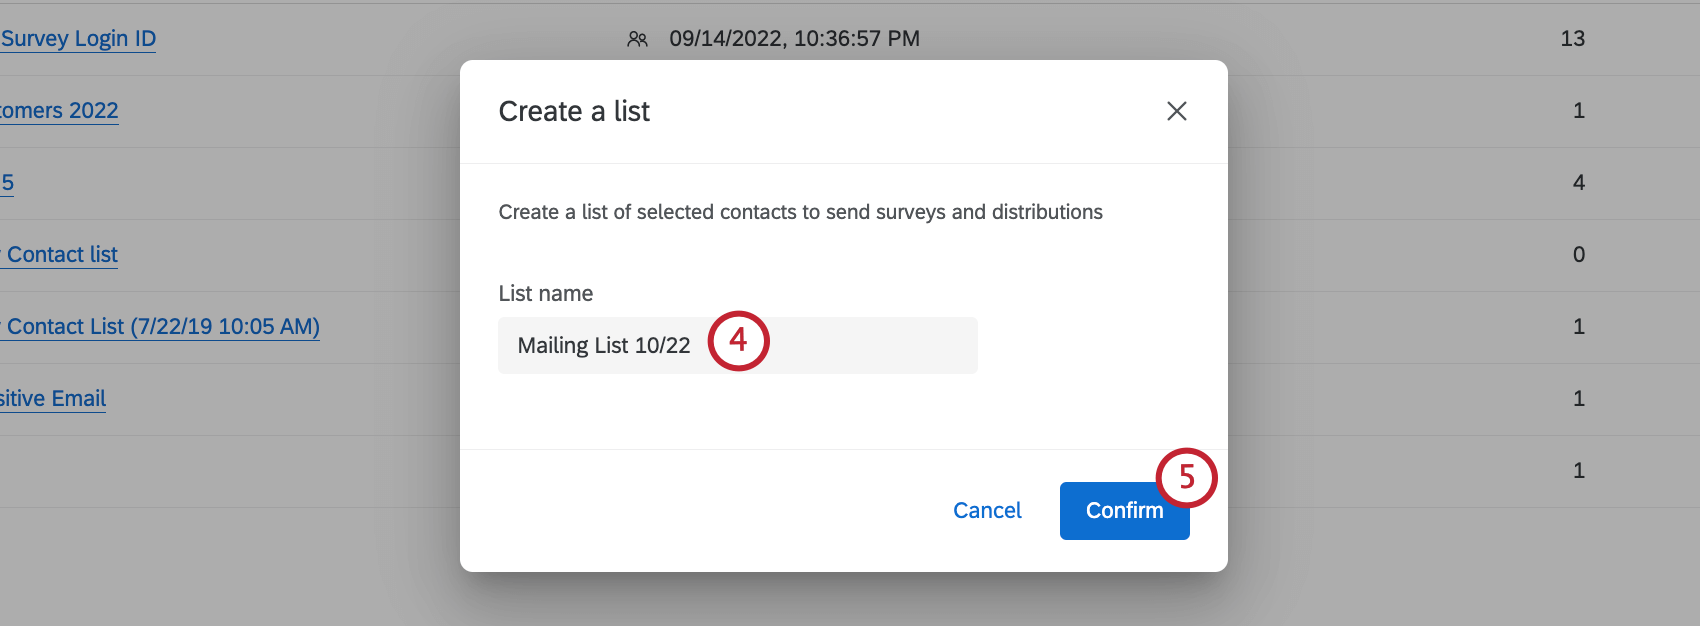The width and height of the screenshot is (1700, 626).
Task: Click the step 5 annotation circle
Action: pyautogui.click(x=1186, y=477)
